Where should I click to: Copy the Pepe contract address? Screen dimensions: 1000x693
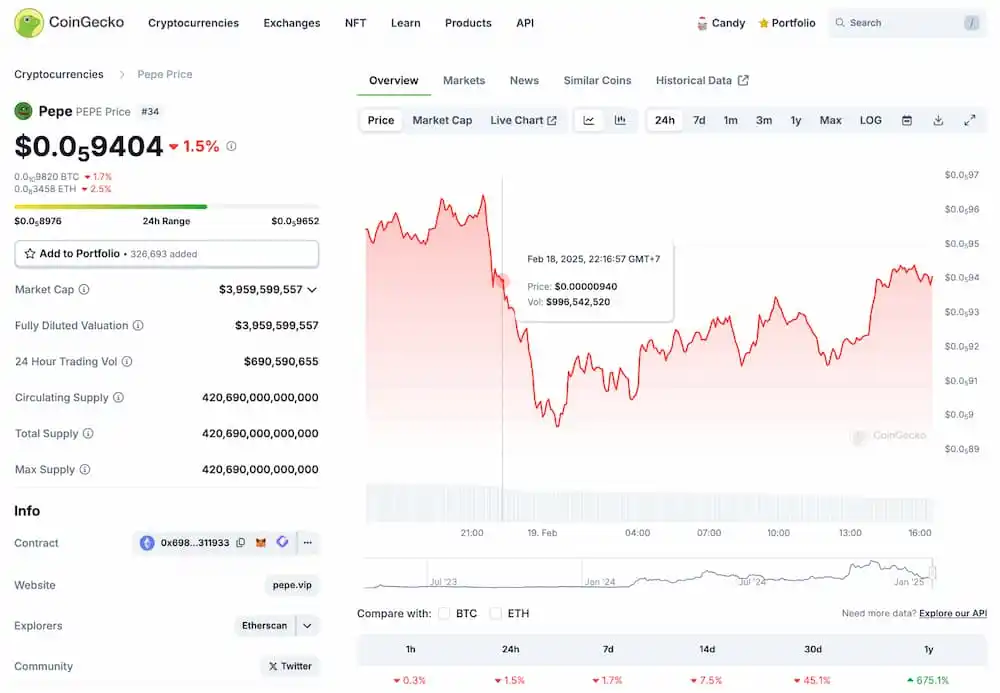240,543
